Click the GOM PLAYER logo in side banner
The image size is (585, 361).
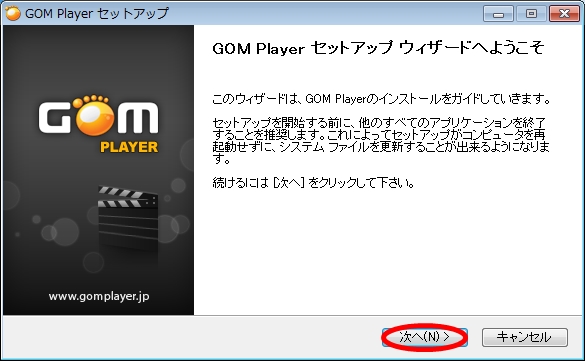(99, 124)
